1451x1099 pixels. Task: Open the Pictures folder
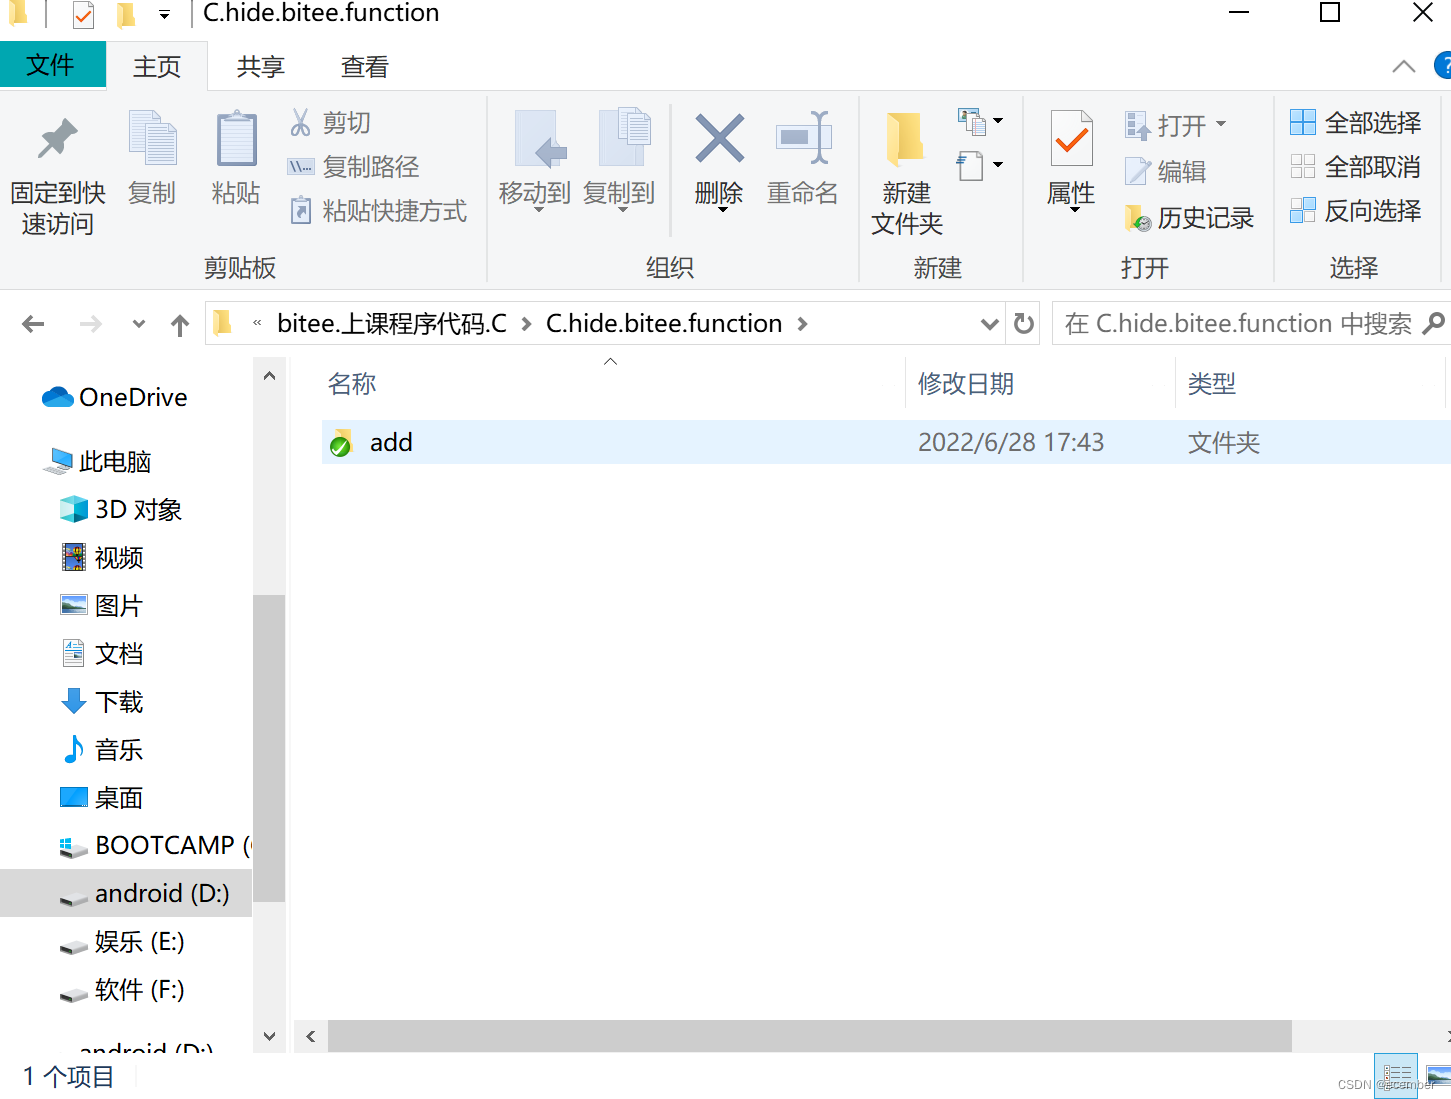103,605
